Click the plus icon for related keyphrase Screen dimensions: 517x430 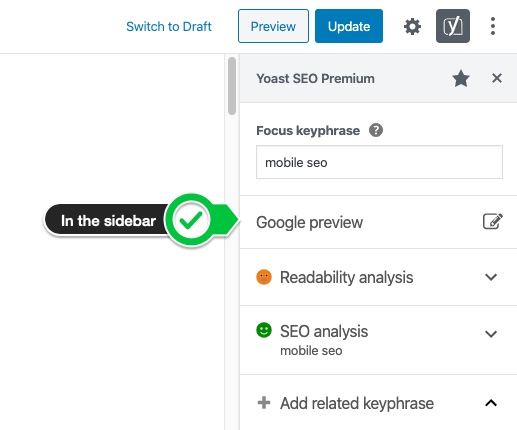coord(264,403)
